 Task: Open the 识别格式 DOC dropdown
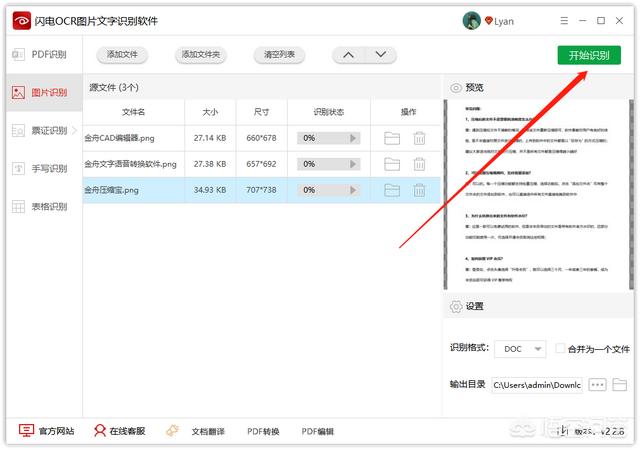(x=520, y=349)
